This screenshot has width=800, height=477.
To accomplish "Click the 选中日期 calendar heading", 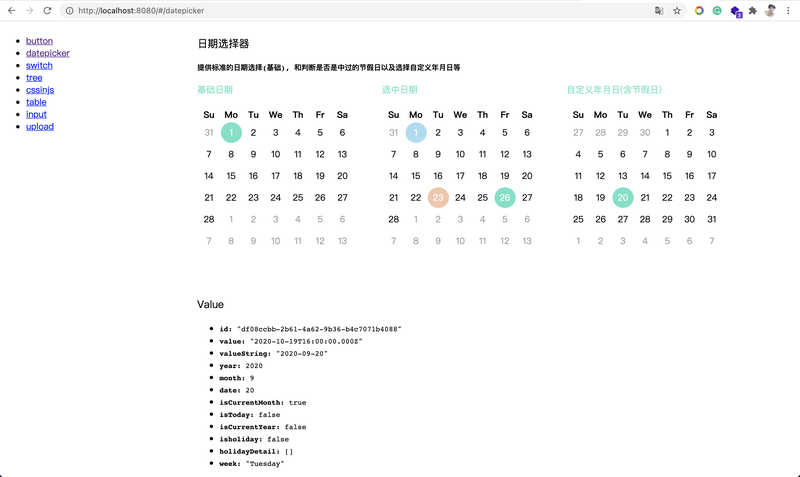I will click(399, 90).
